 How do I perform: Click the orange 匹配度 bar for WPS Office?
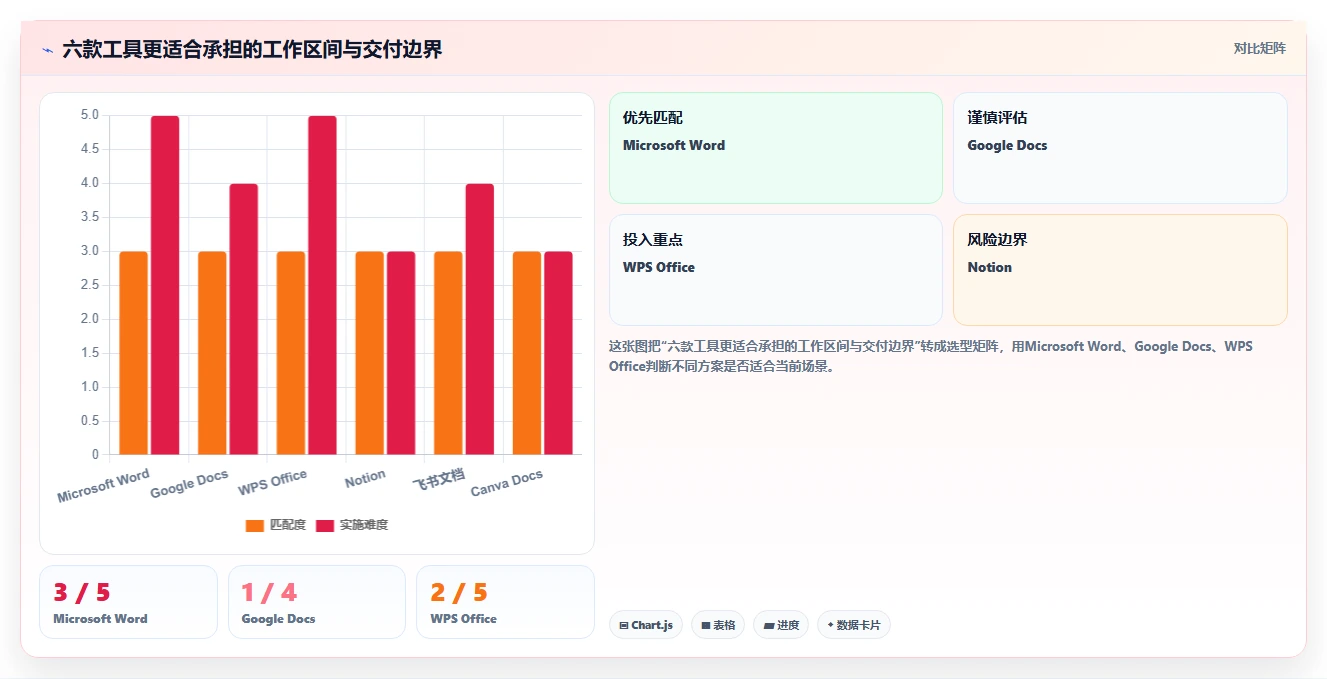pos(291,353)
